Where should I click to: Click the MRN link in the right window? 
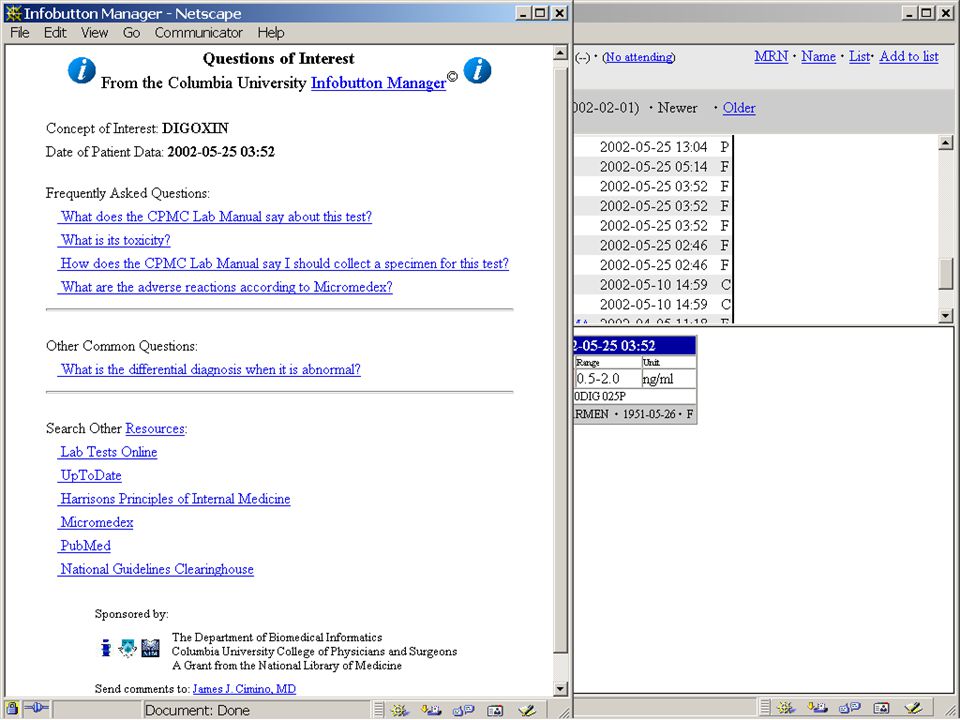[x=771, y=56]
